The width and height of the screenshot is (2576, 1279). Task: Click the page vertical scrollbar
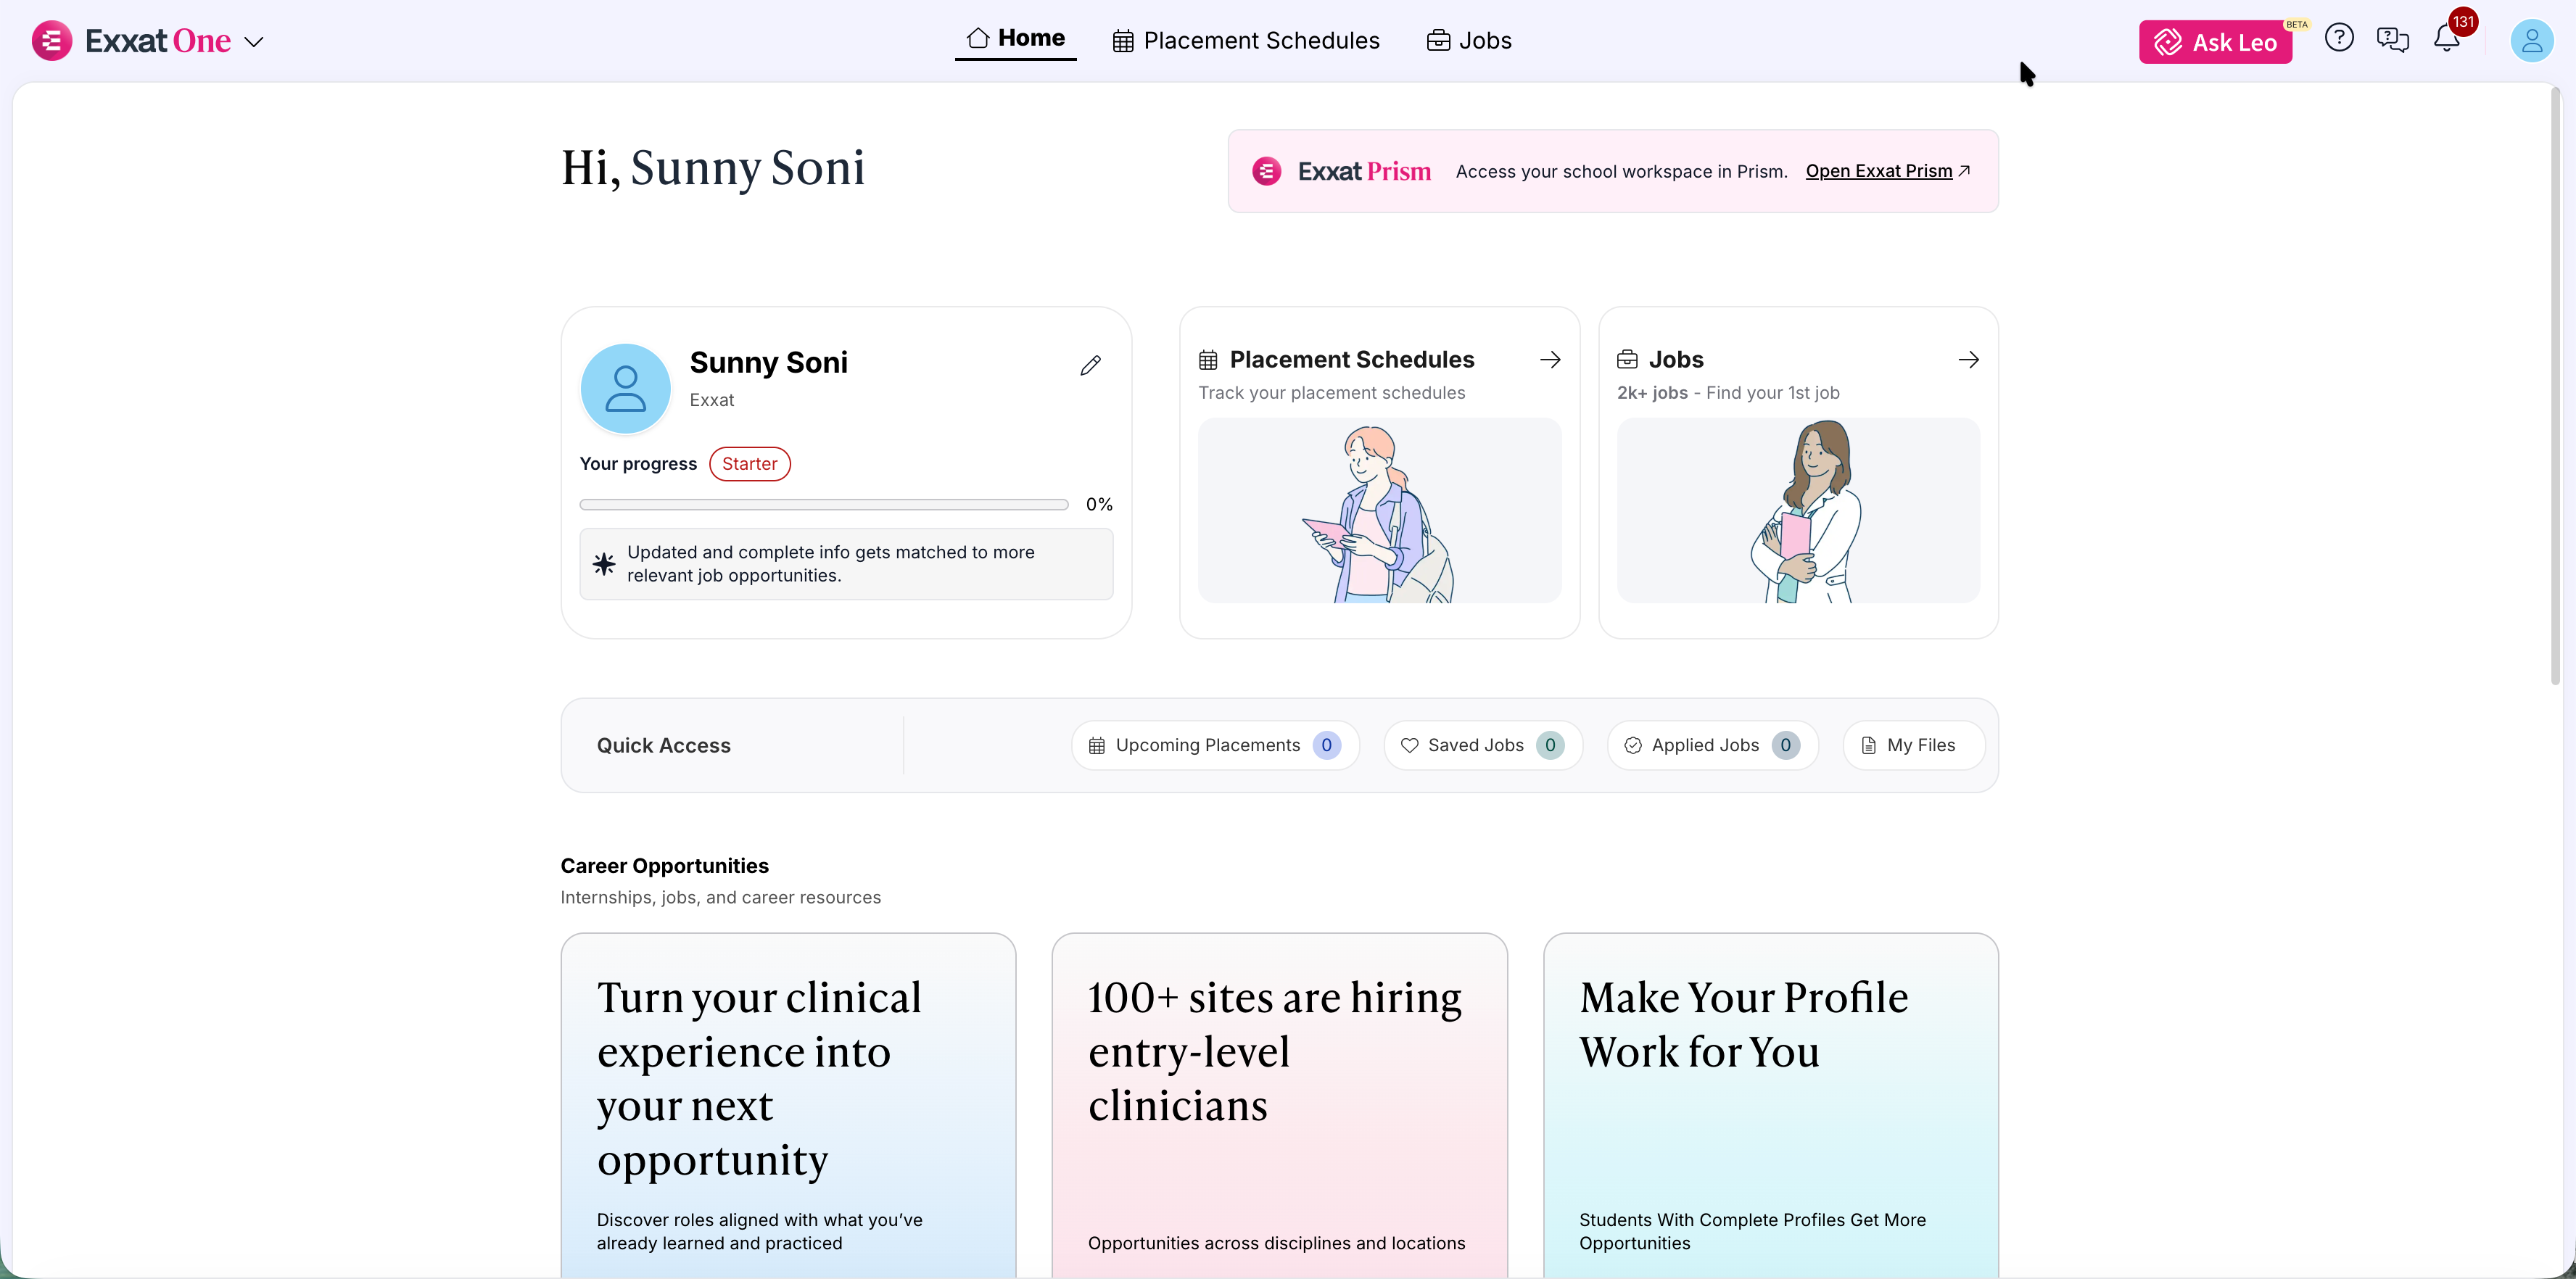pos(2555,386)
